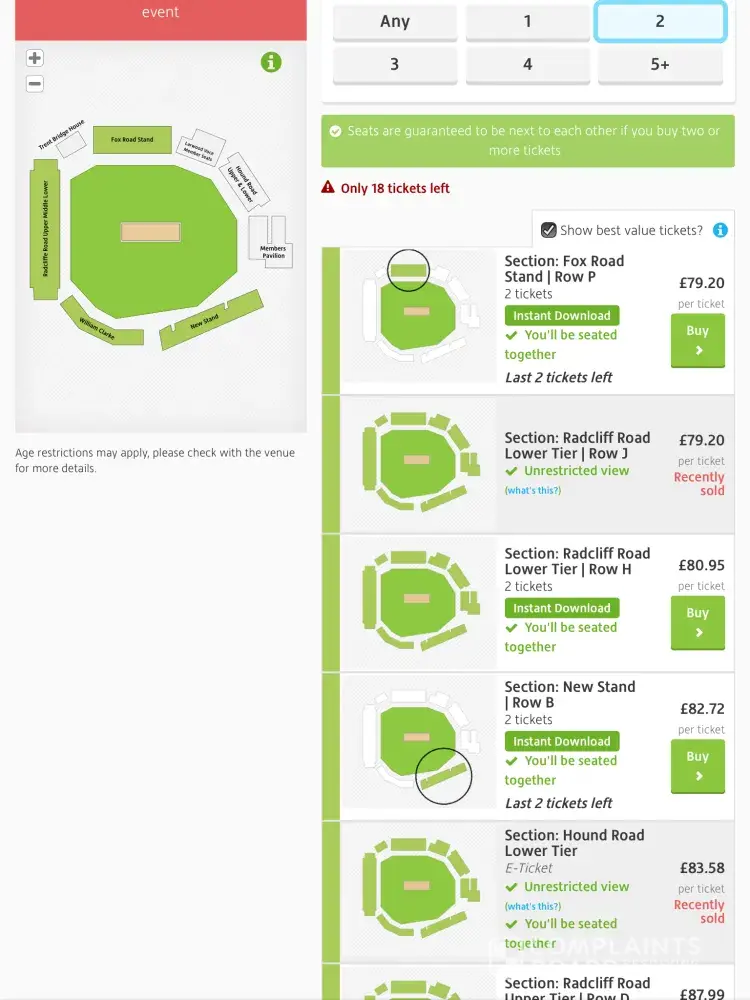Viewport: 750px width, 1000px height.
Task: Toggle Show best value tickets checkbox
Action: click(x=548, y=230)
